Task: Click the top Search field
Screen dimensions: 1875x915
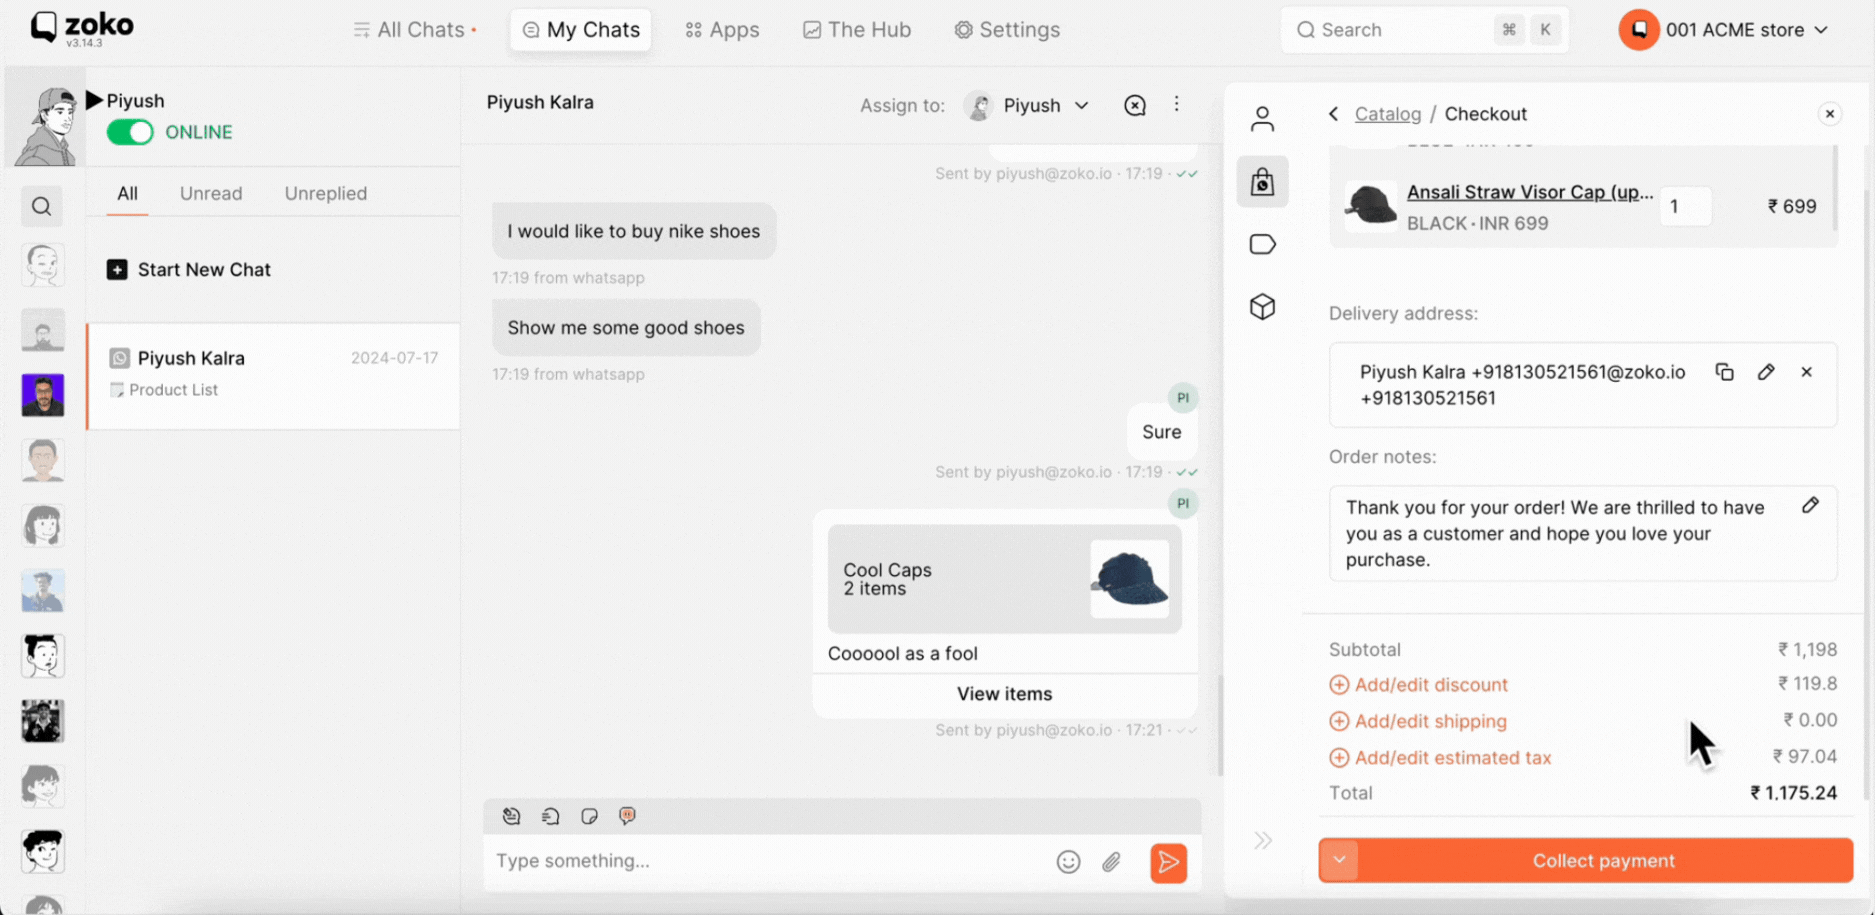Action: pyautogui.click(x=1424, y=30)
